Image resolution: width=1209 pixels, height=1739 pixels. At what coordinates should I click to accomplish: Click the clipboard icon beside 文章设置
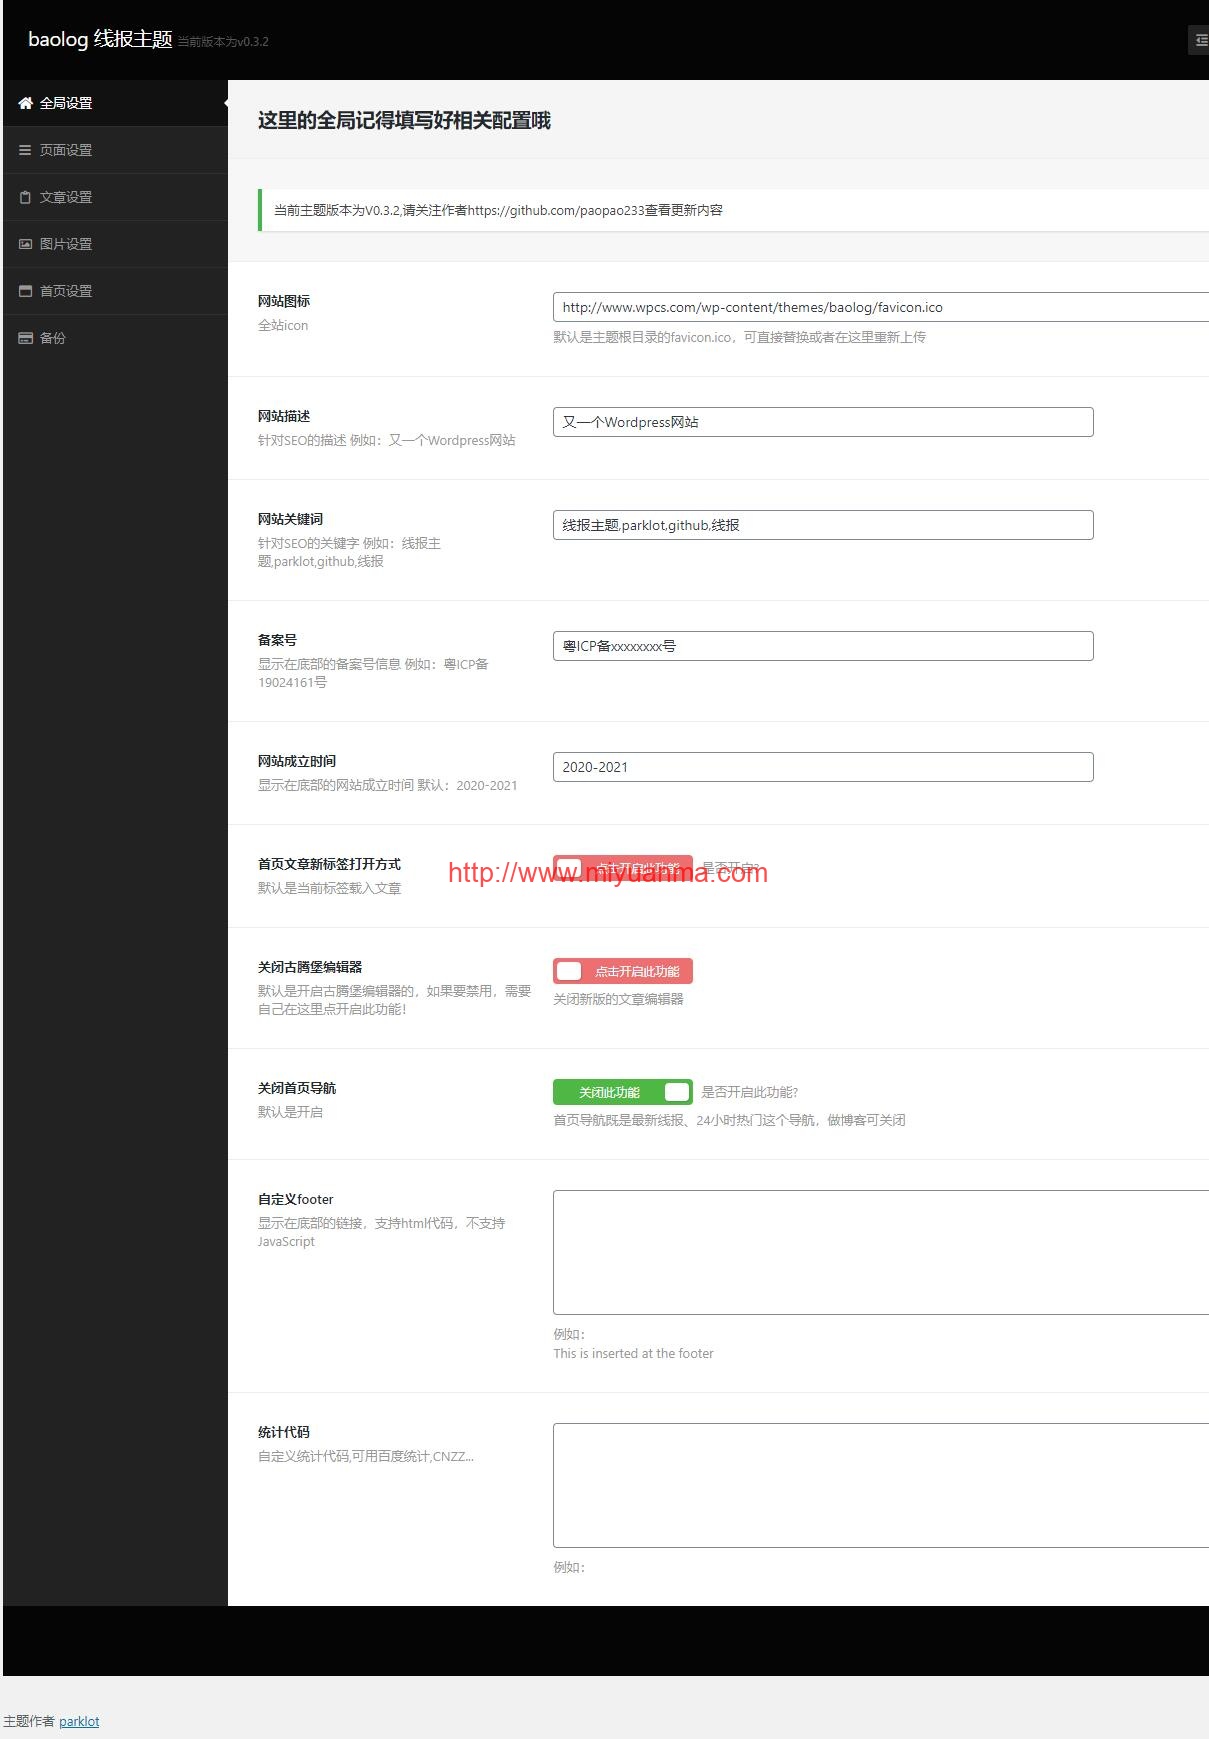point(25,197)
